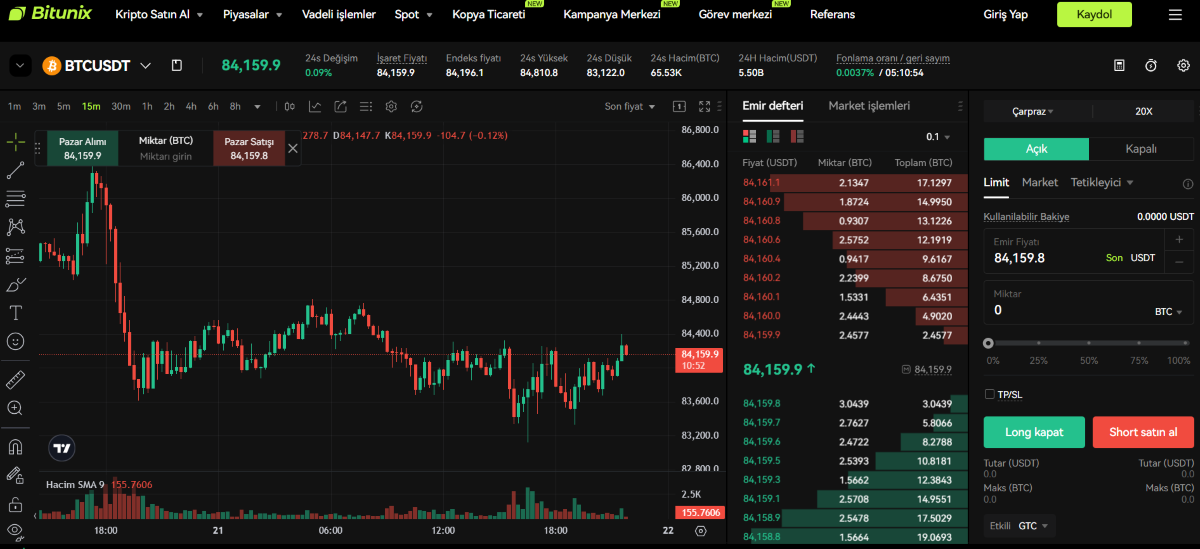
Task: Click the slider handle at 0%
Action: point(989,343)
